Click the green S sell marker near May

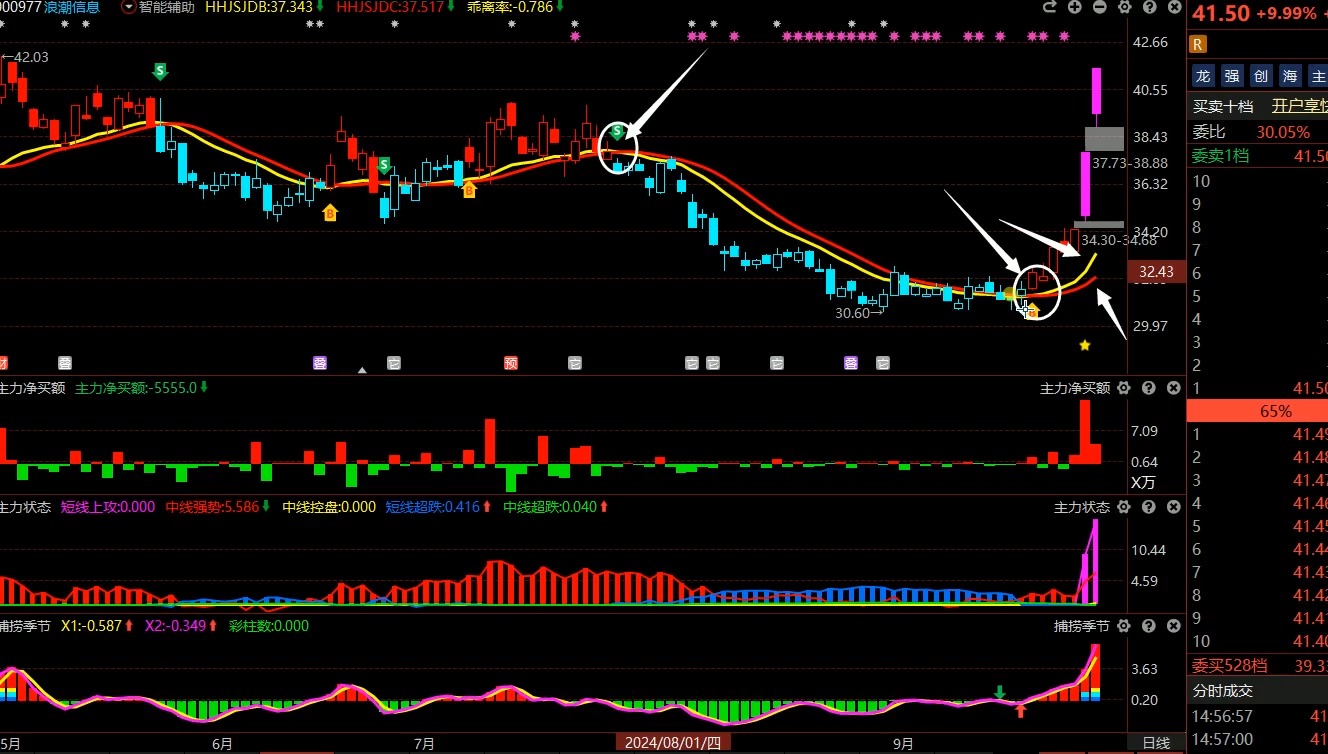(160, 71)
